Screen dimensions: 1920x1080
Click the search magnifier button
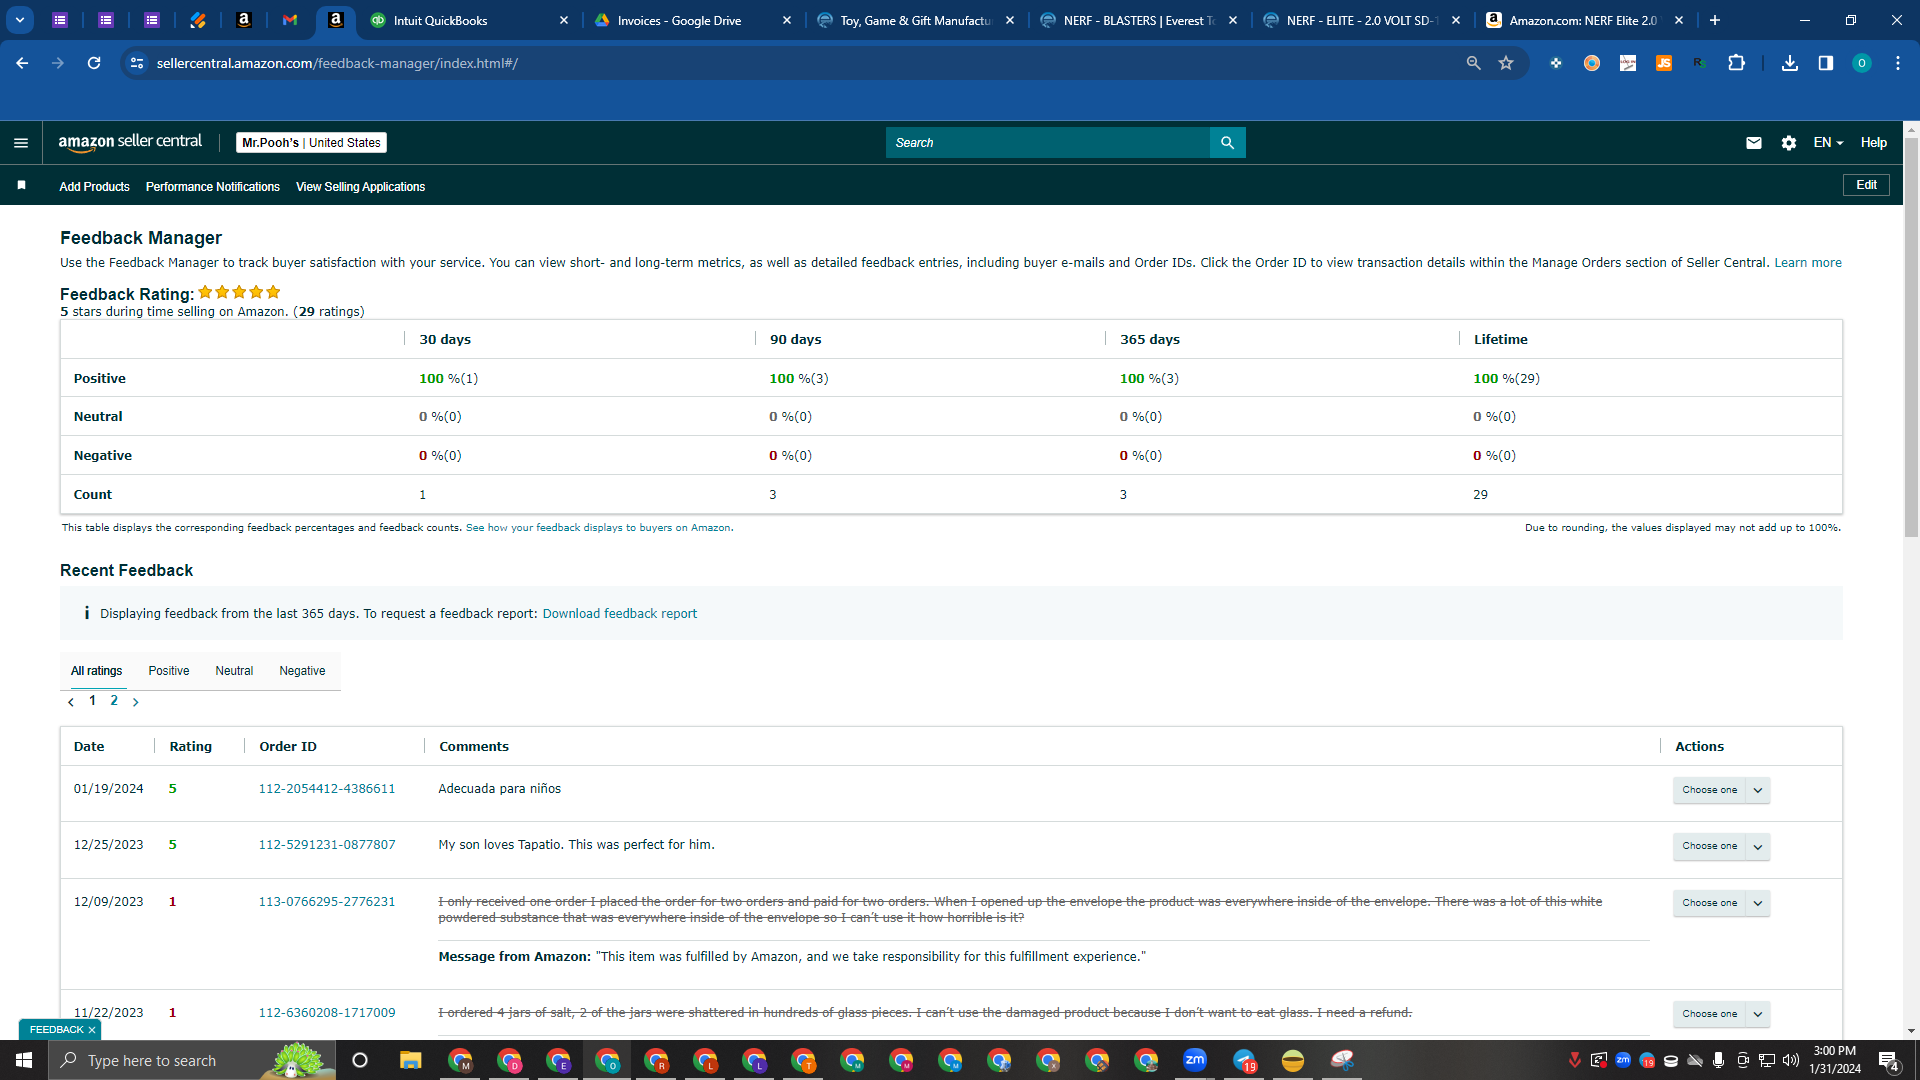pos(1227,143)
